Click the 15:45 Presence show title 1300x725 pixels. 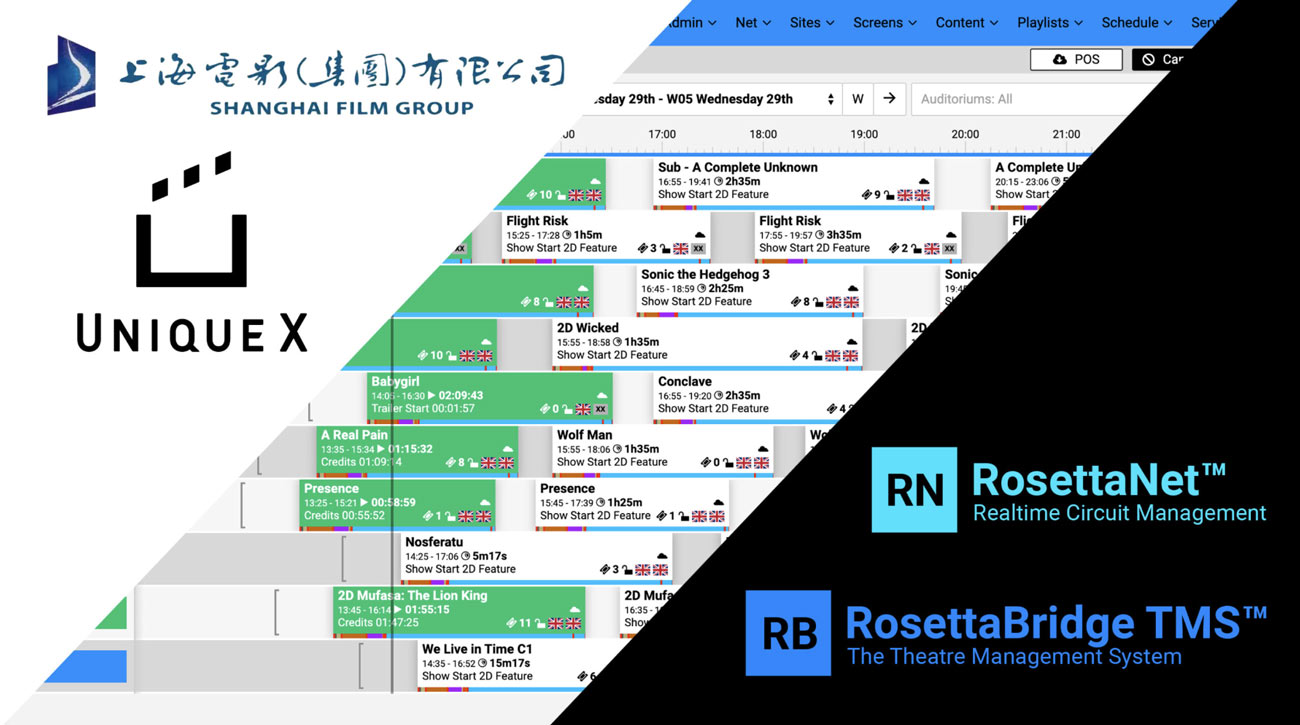click(568, 488)
